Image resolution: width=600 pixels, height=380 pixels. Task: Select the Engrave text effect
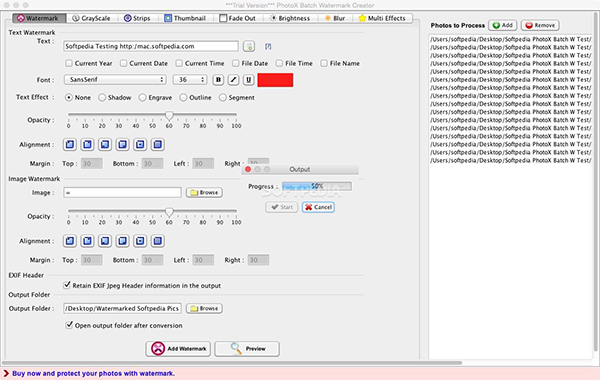142,98
